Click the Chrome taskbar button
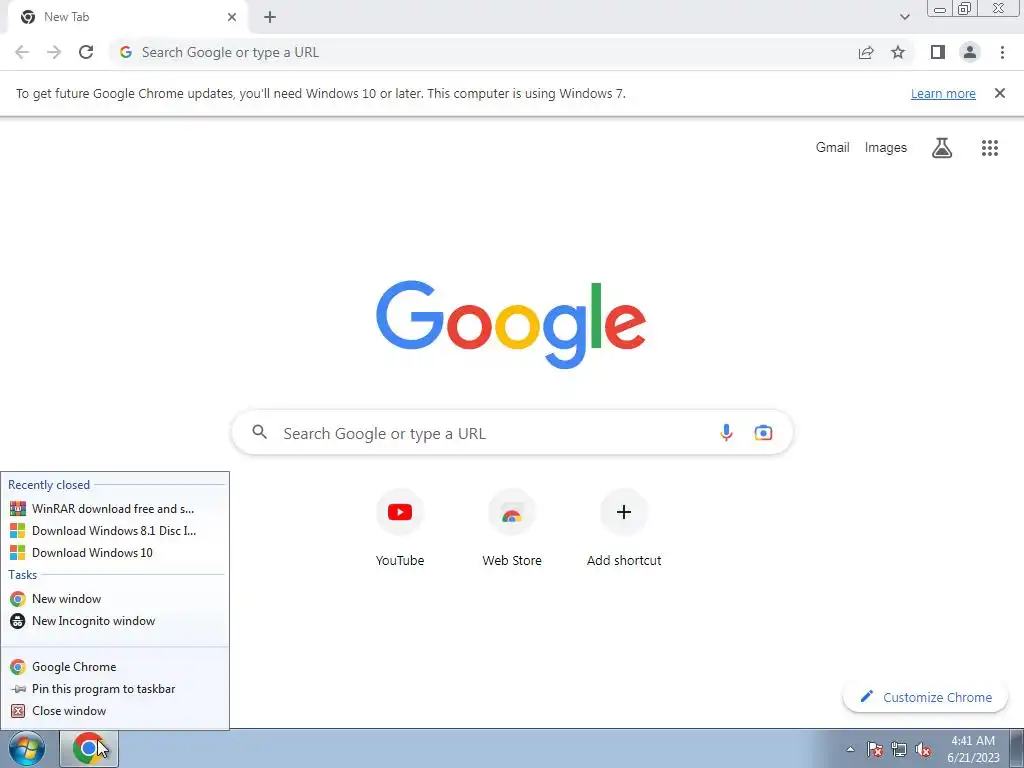The width and height of the screenshot is (1024, 768). tap(89, 748)
